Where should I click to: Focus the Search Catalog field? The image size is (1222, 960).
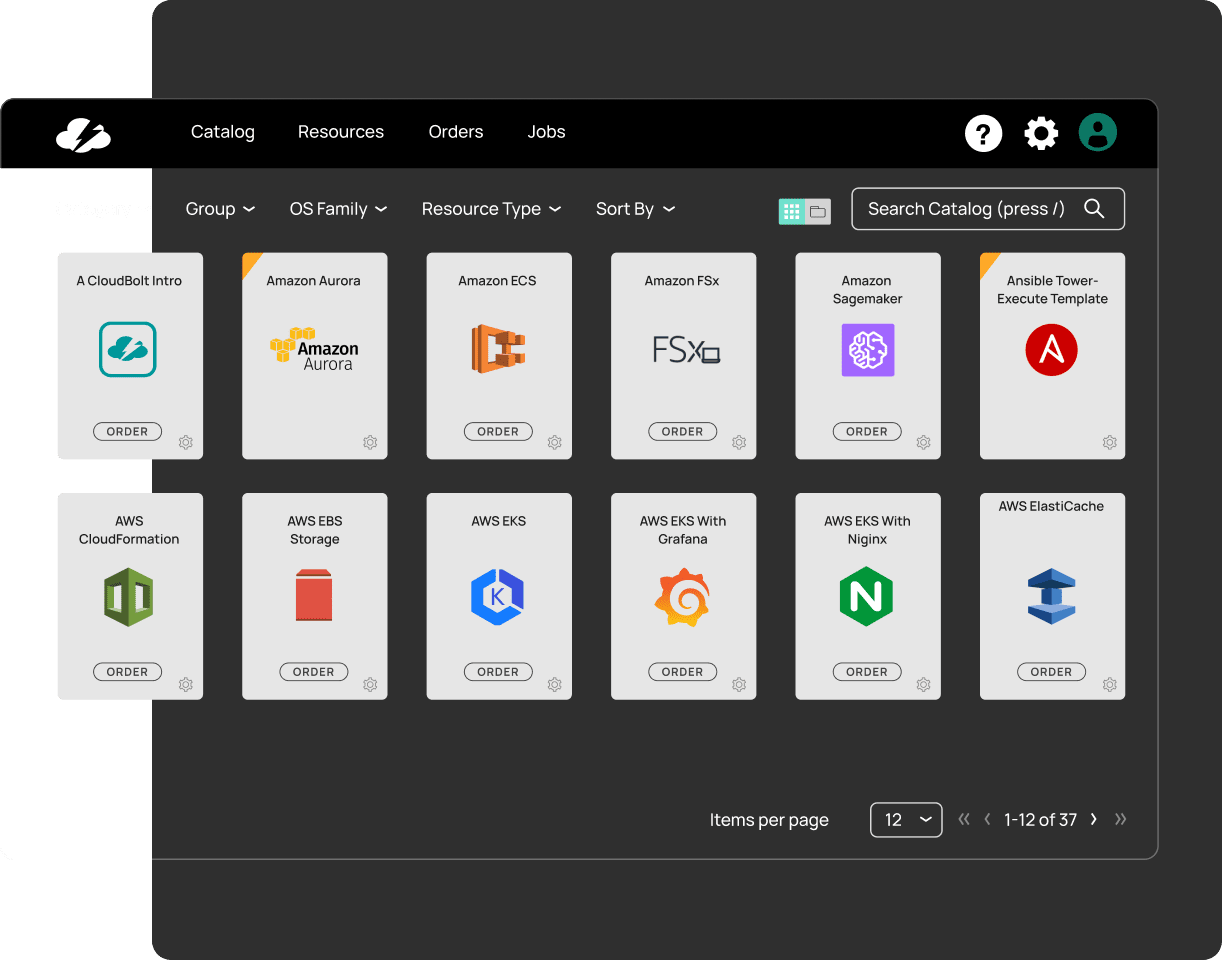(988, 209)
